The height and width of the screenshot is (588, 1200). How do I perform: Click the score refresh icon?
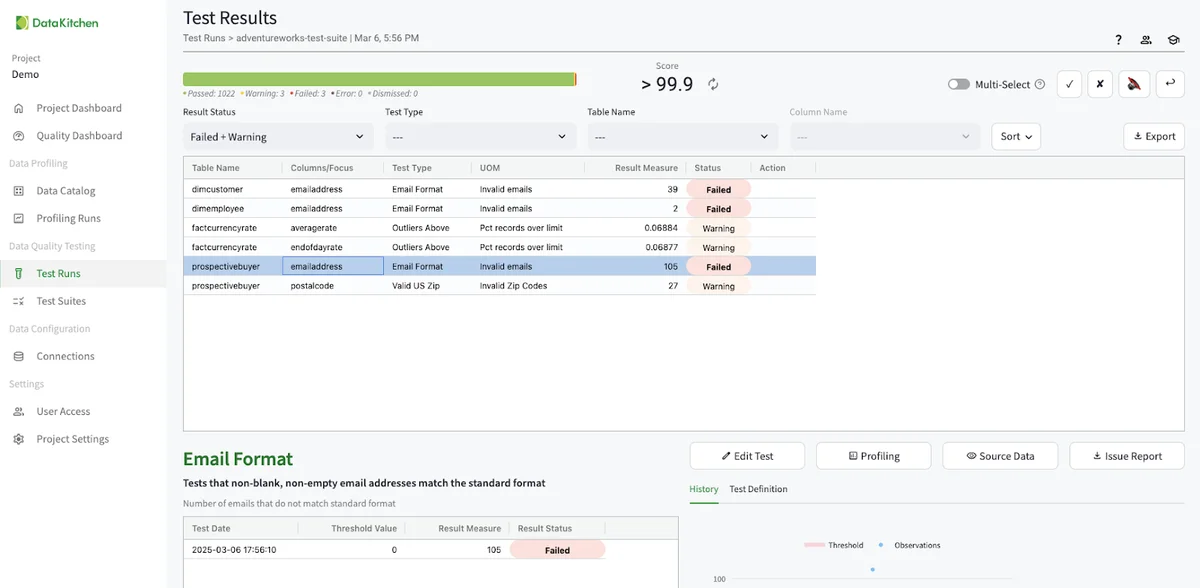click(713, 85)
